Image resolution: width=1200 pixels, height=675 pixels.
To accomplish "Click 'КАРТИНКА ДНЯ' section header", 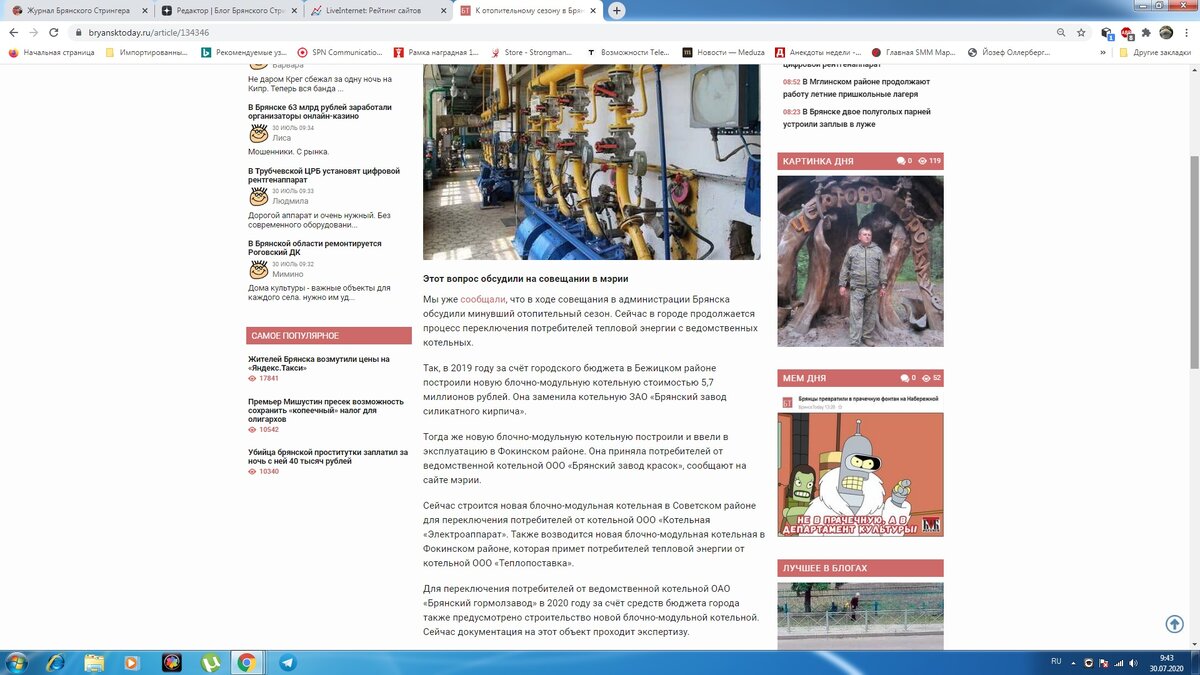I will [x=818, y=161].
